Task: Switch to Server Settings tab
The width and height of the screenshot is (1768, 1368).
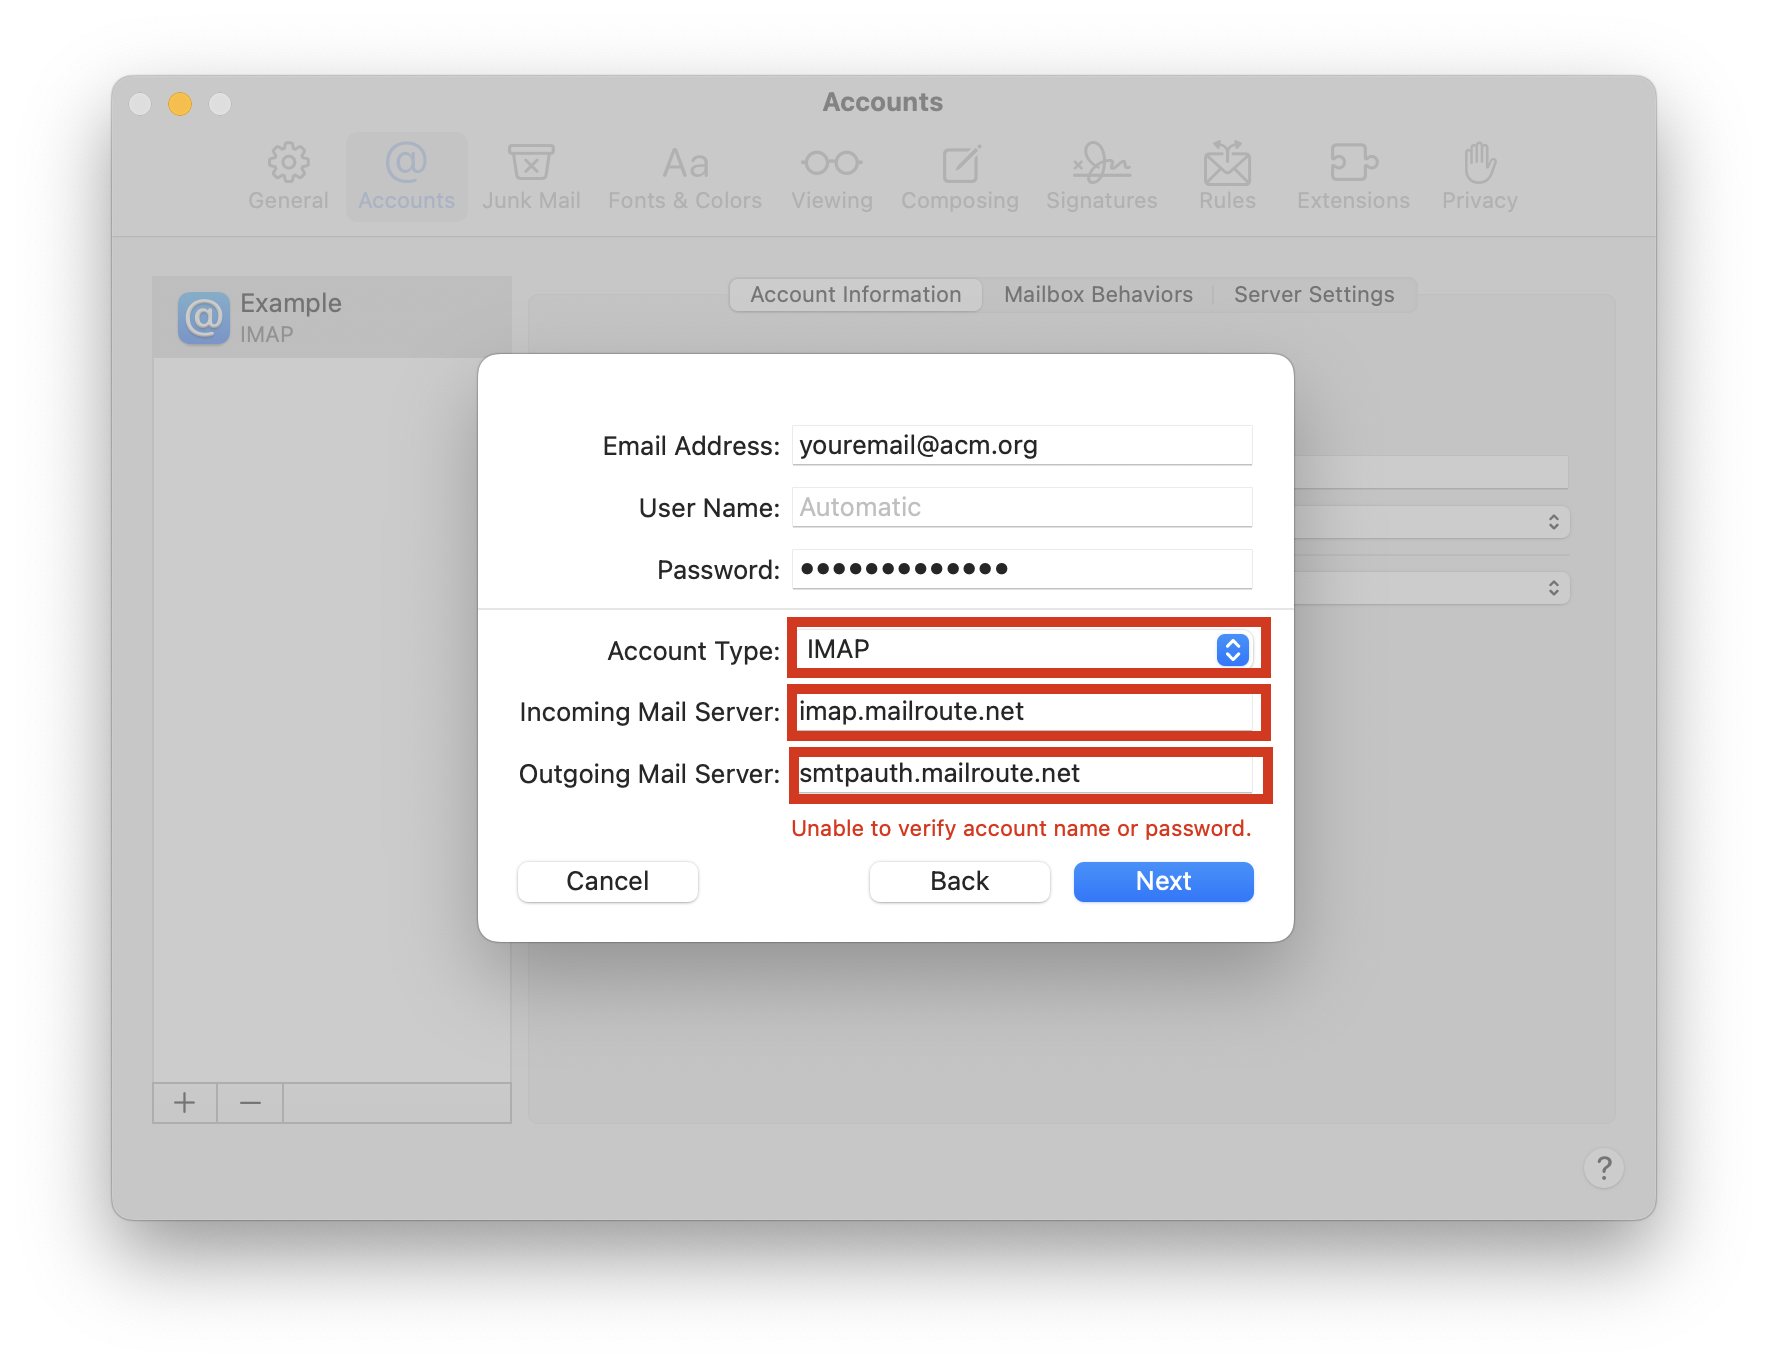Action: tap(1314, 295)
